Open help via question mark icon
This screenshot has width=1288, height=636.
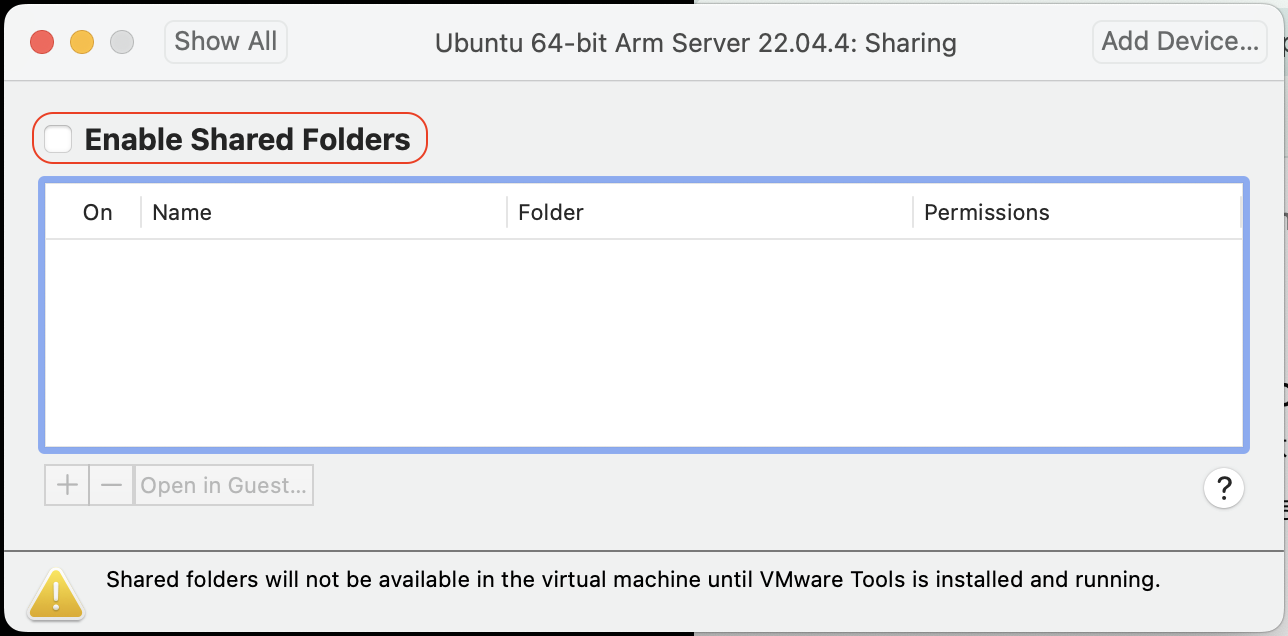coord(1224,489)
